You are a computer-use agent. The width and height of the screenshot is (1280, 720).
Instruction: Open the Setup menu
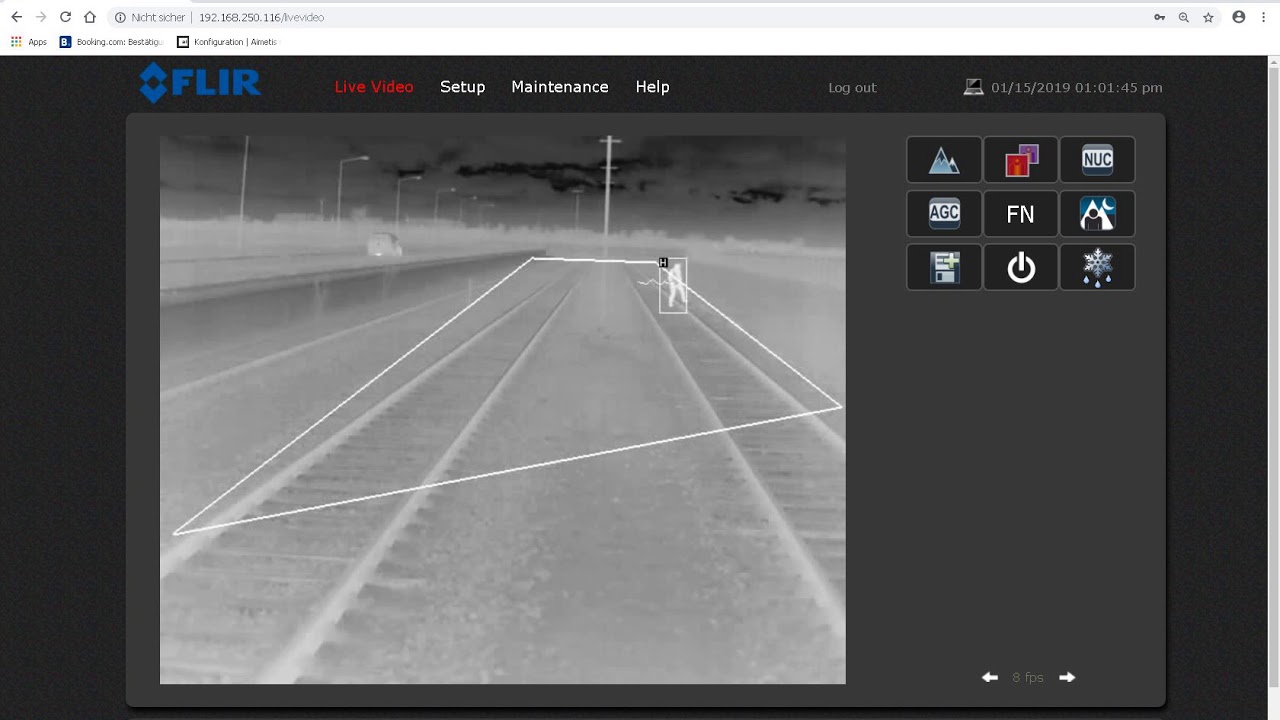click(462, 87)
